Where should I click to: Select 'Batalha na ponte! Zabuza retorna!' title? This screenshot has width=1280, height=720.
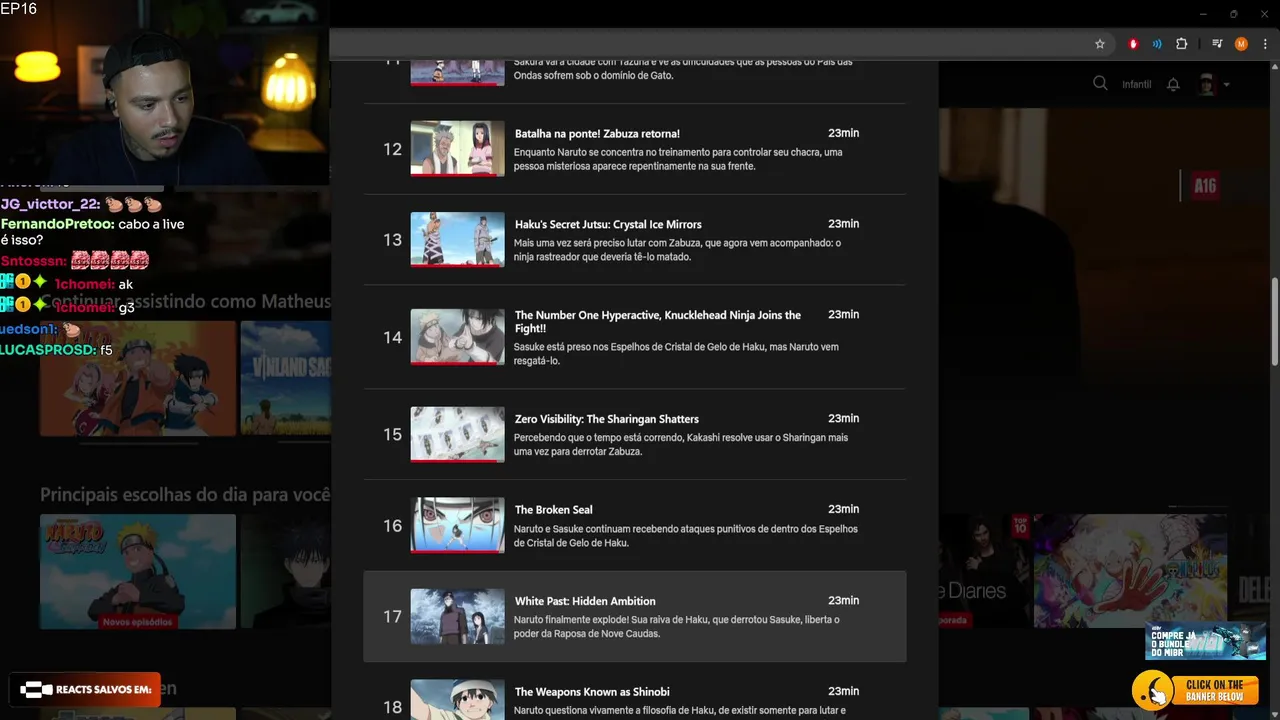[x=597, y=133]
